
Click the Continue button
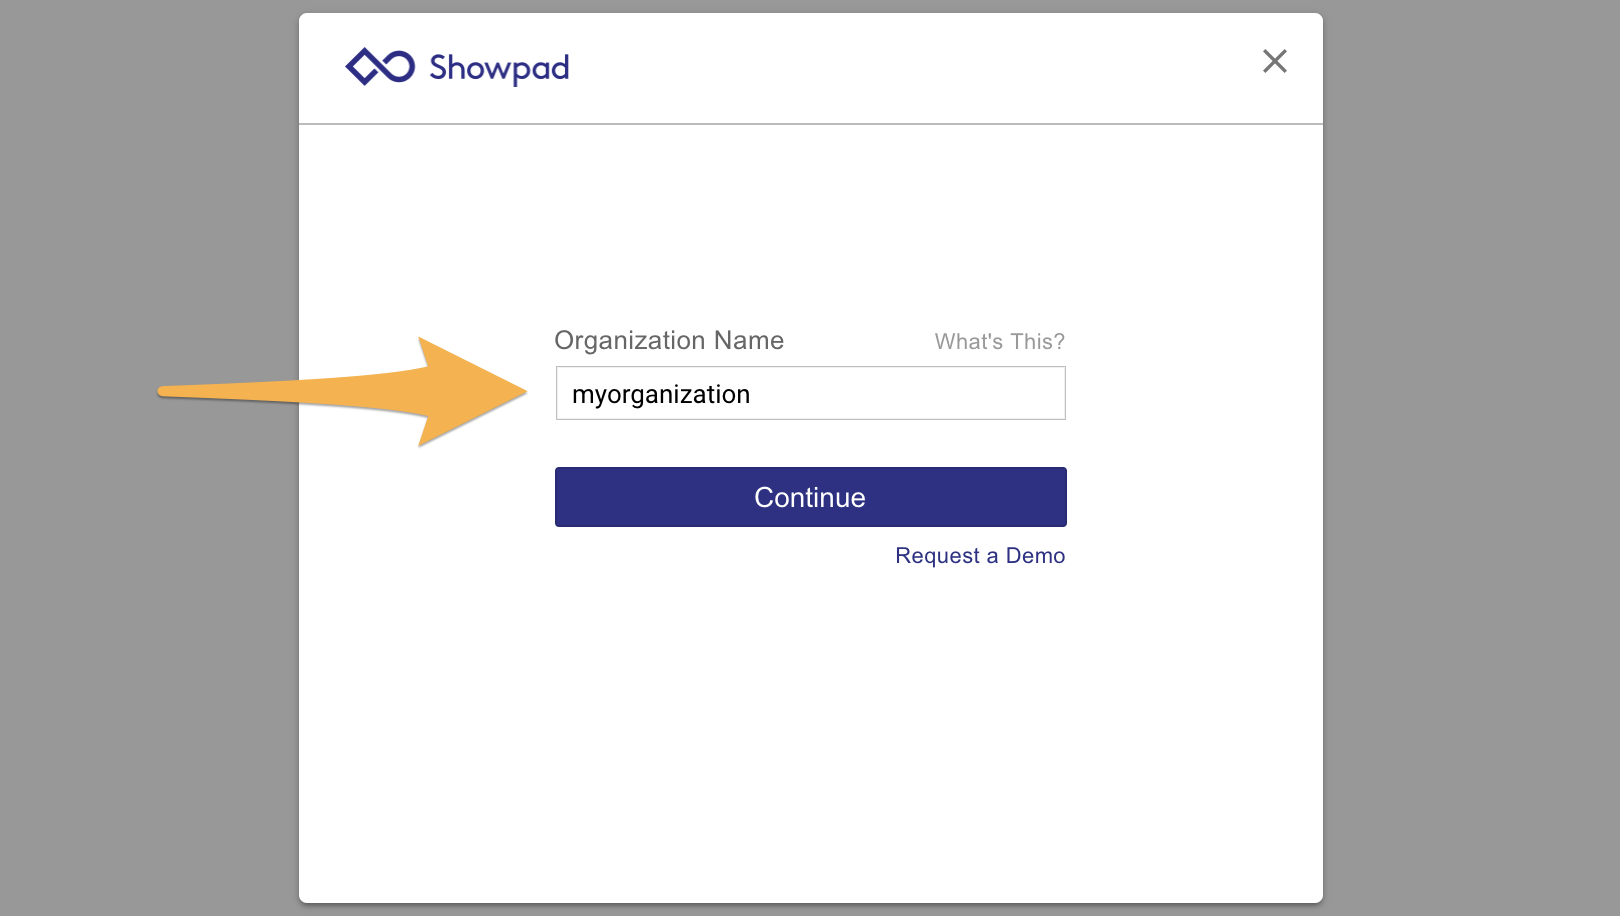[811, 497]
